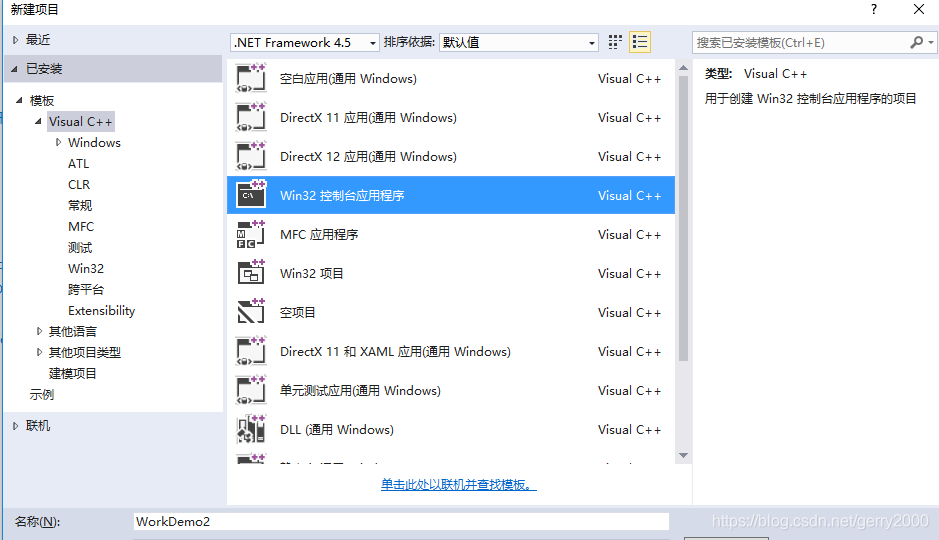This screenshot has width=939, height=540.
Task: Select the 空白应用(通用 Windows) template icon
Action: coord(251,78)
